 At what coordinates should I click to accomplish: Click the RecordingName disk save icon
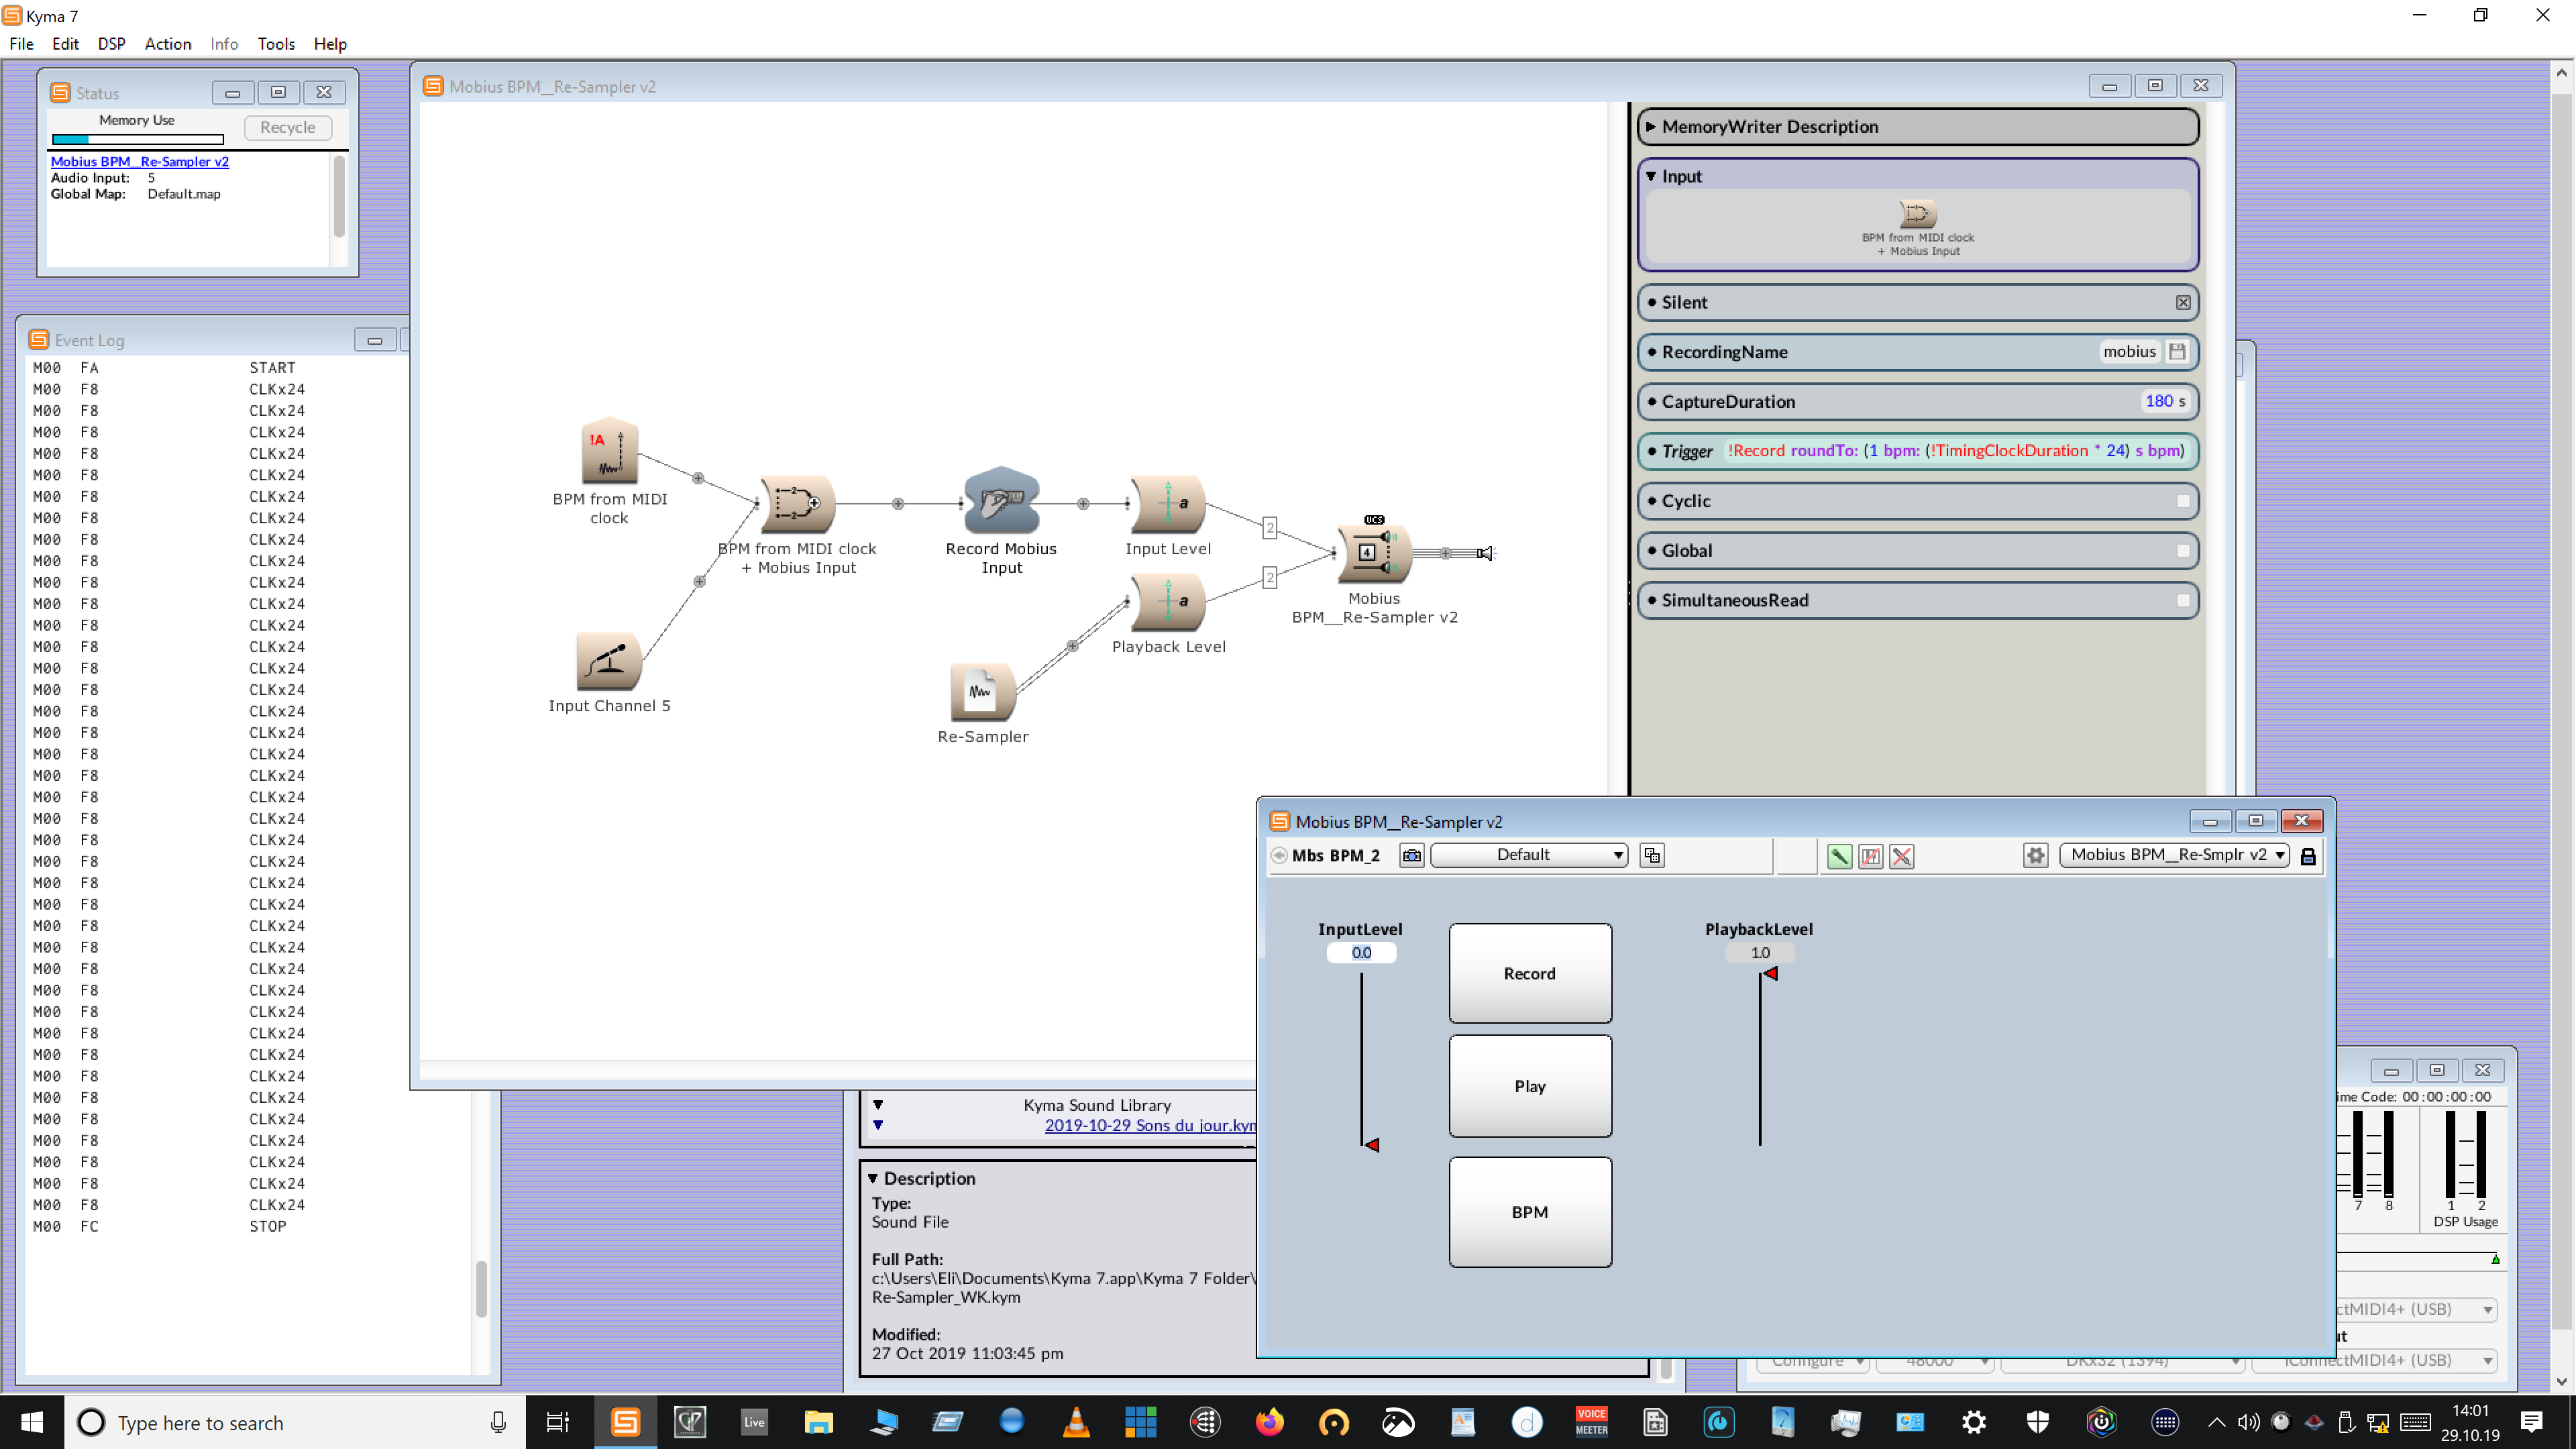(x=2177, y=351)
